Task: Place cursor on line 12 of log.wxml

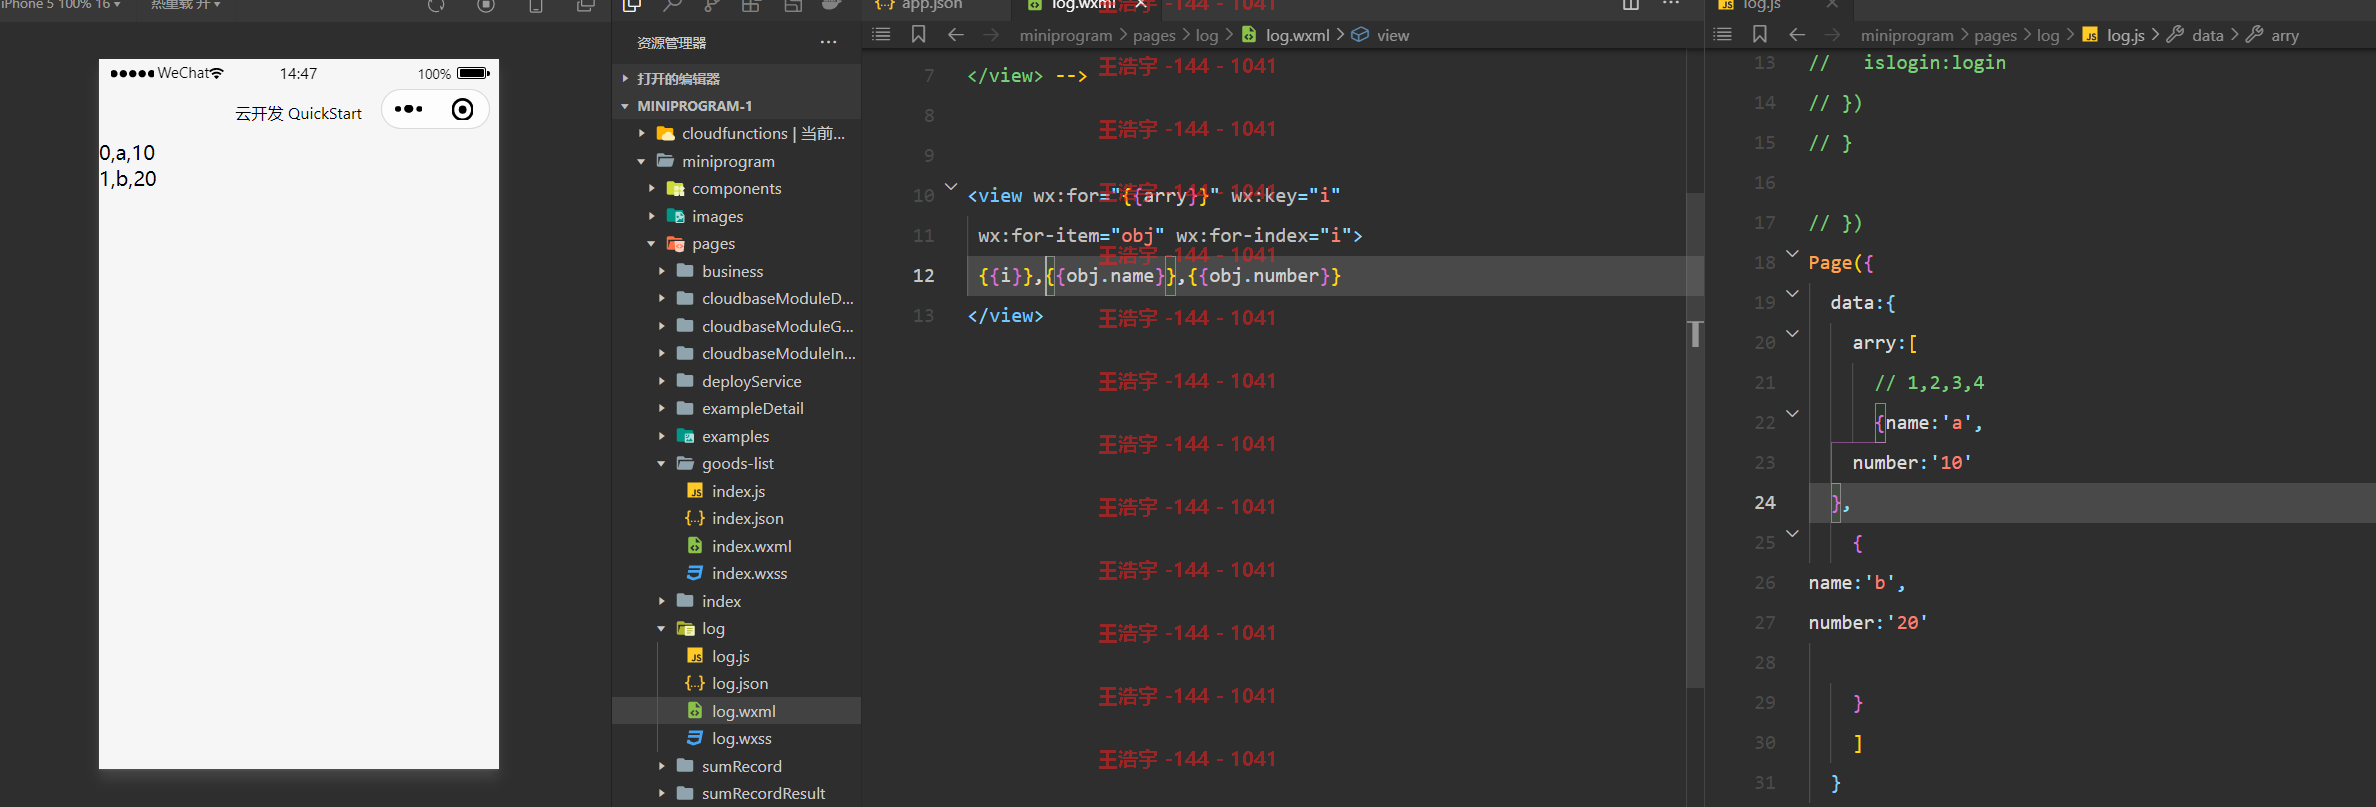Action: [x=1335, y=276]
